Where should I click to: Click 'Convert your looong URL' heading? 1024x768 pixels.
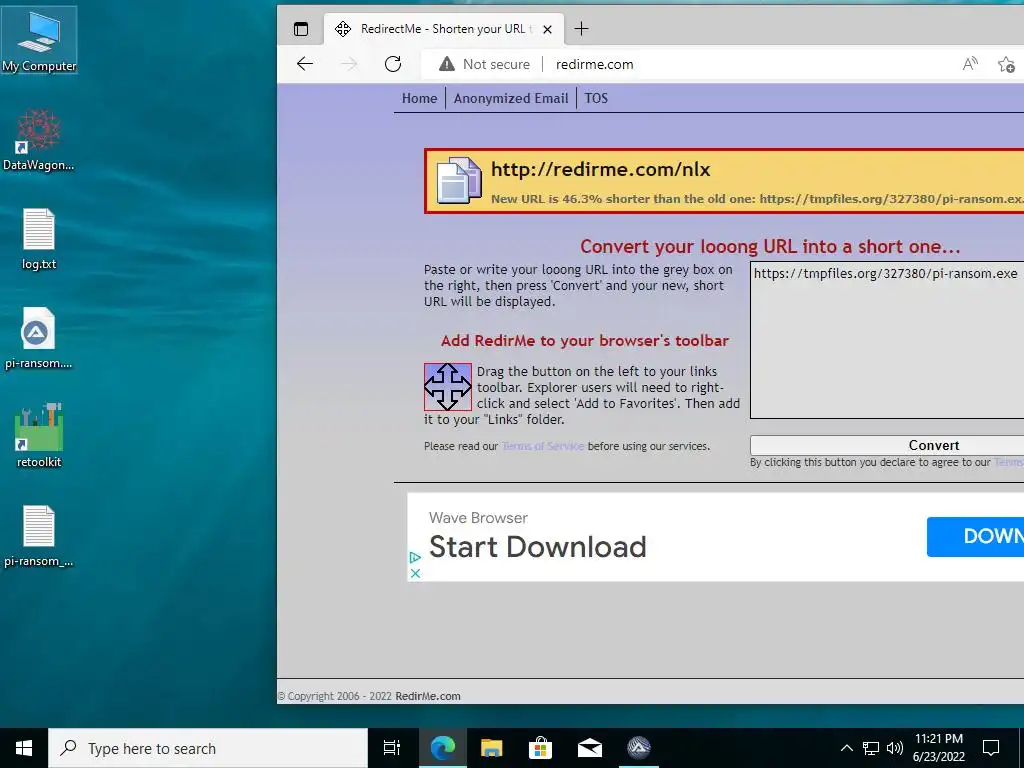coord(770,247)
